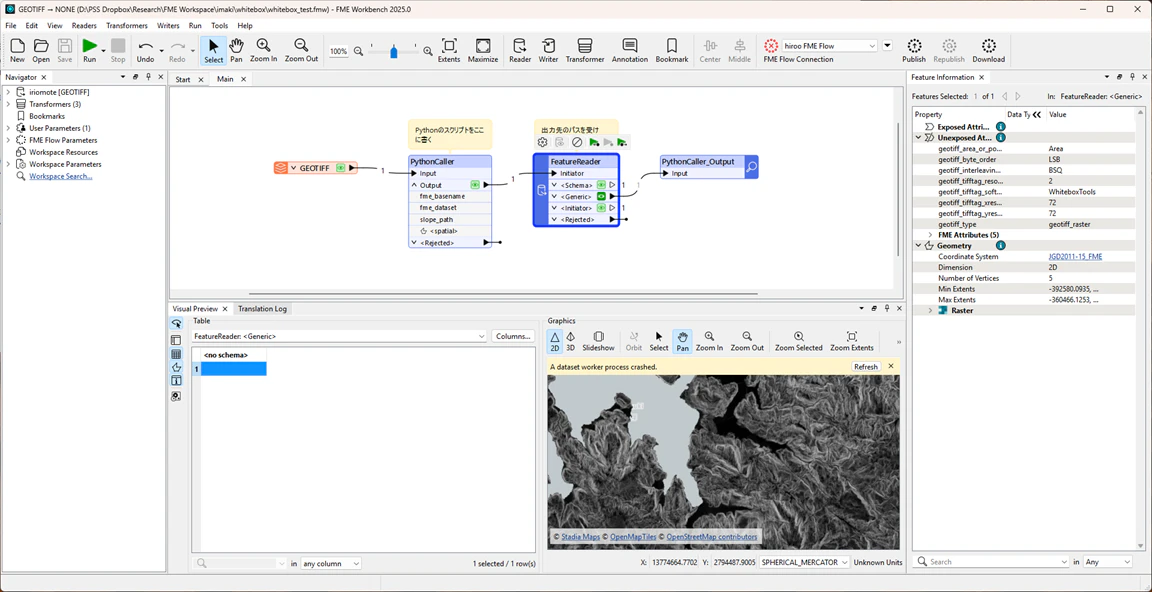Click the Extents toolbar icon
The width and height of the screenshot is (1152, 592).
pos(449,50)
